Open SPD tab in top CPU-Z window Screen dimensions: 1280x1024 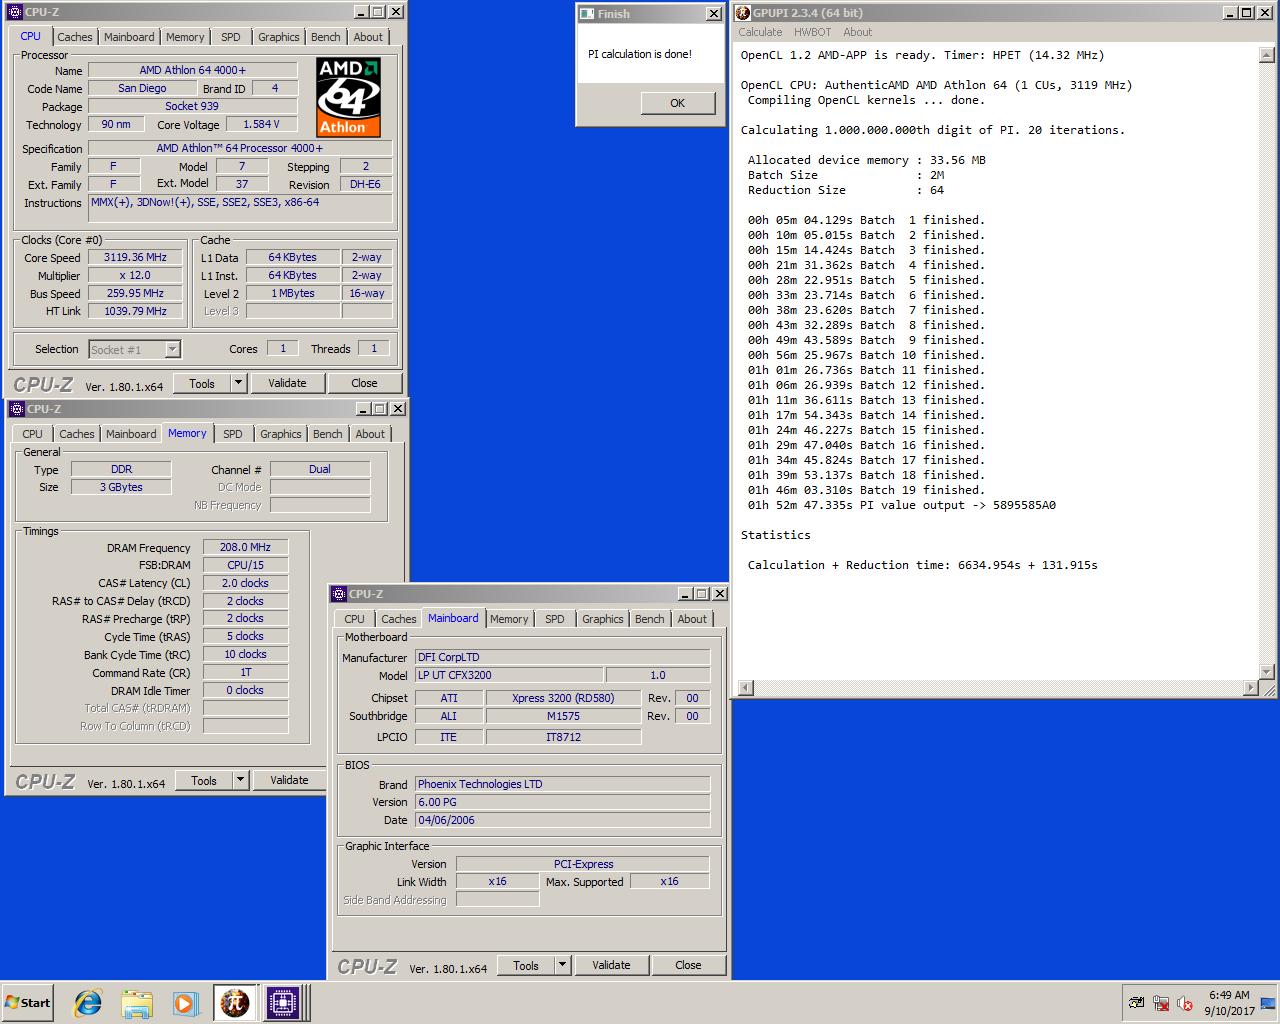[231, 37]
